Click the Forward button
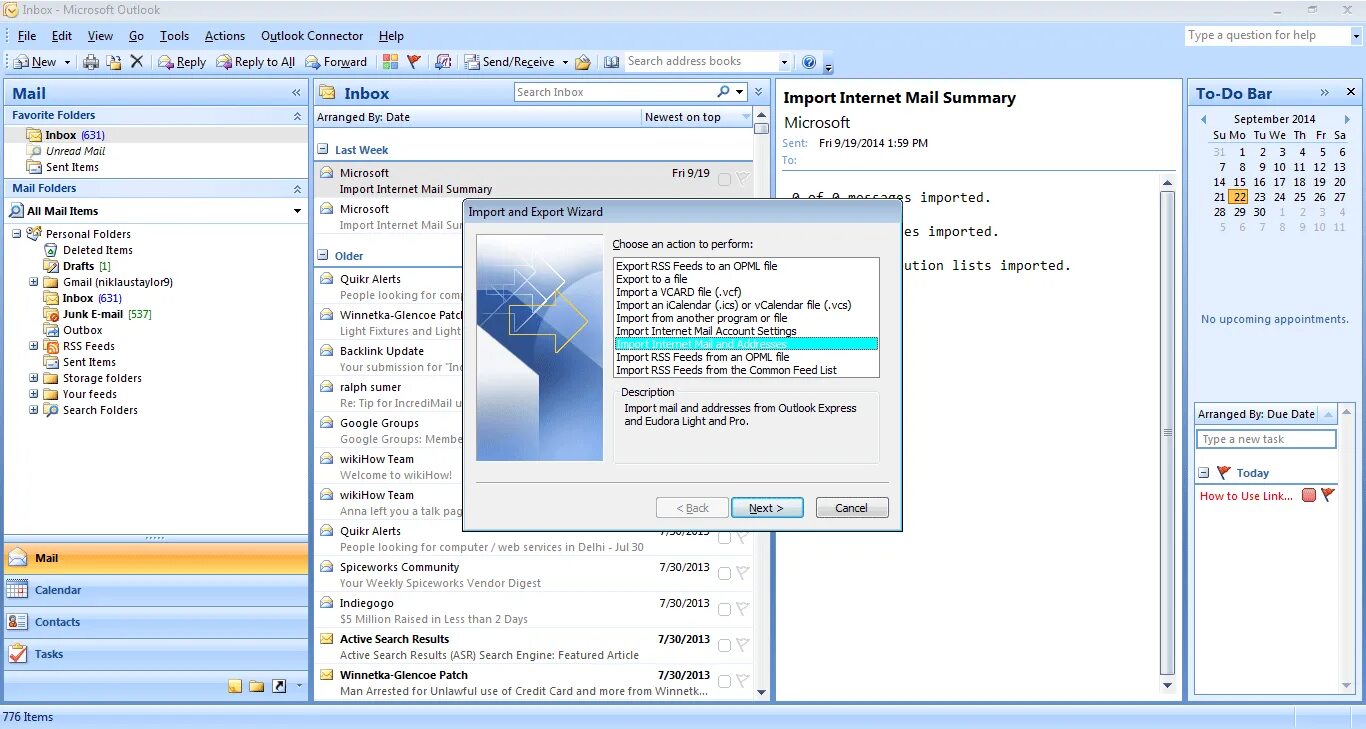 pos(336,62)
